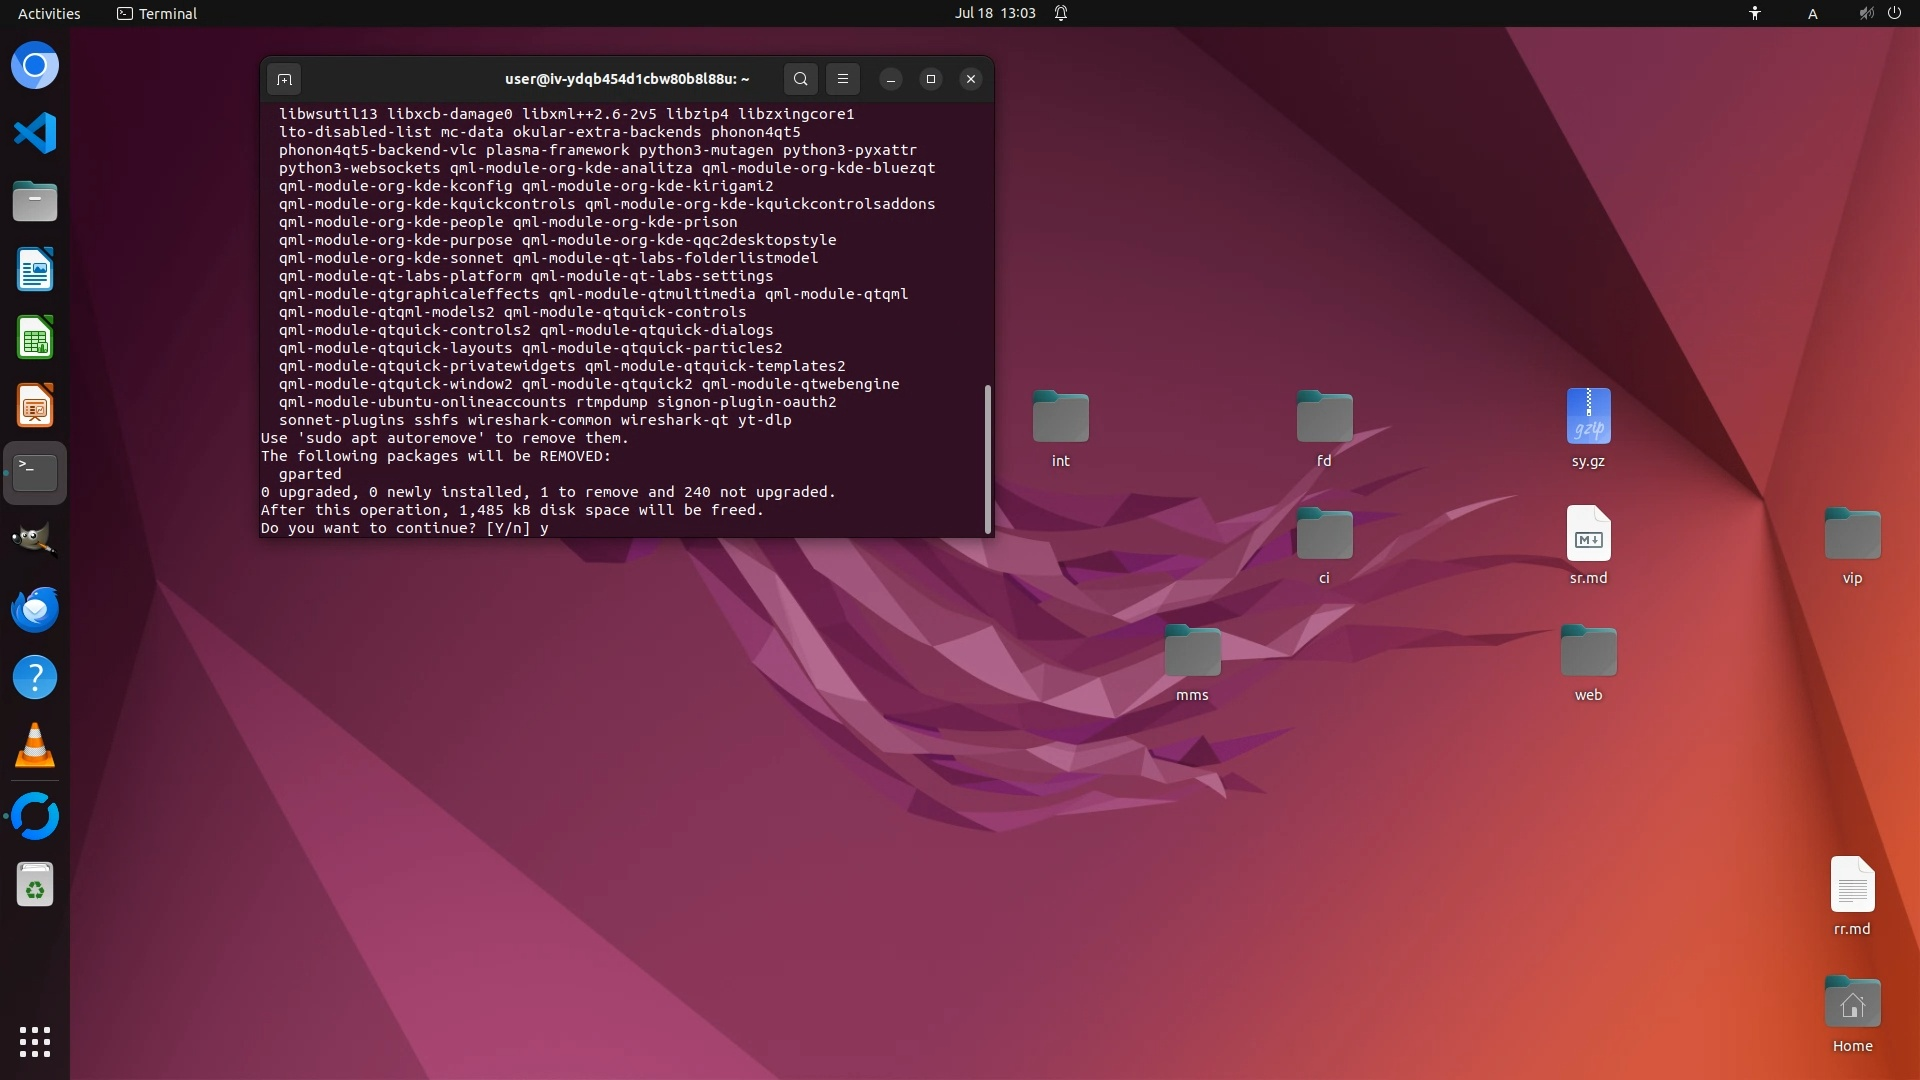
Task: Open a new terminal tab
Action: pos(284,79)
